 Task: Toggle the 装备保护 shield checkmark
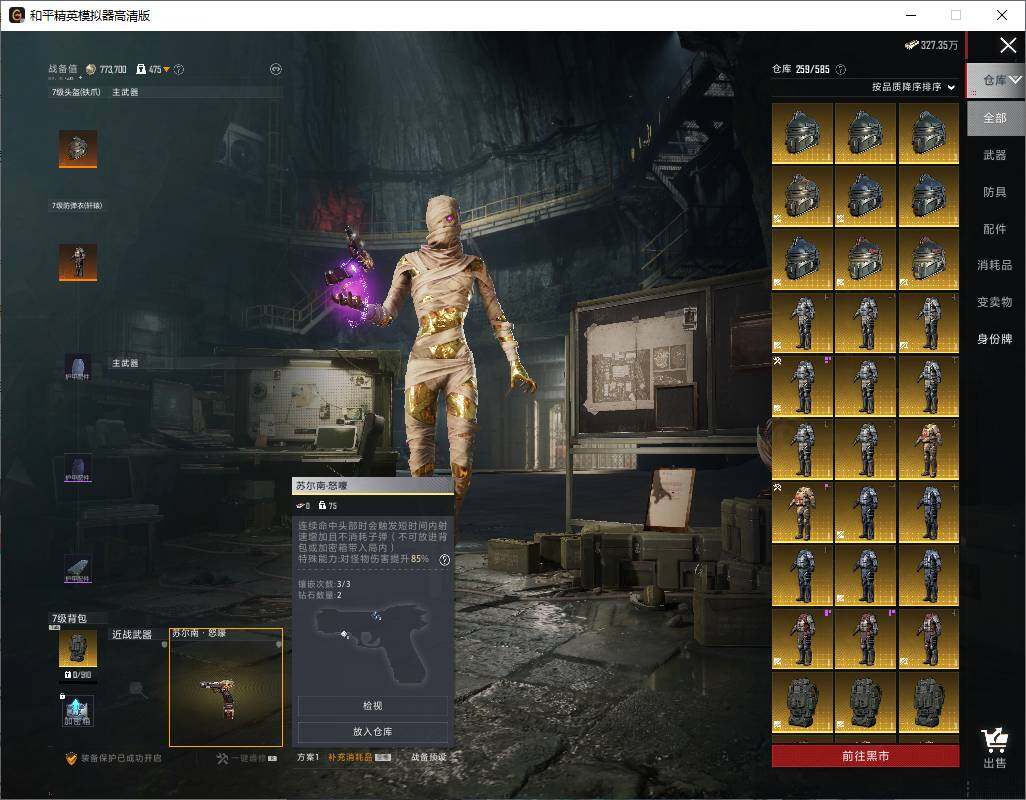point(71,758)
